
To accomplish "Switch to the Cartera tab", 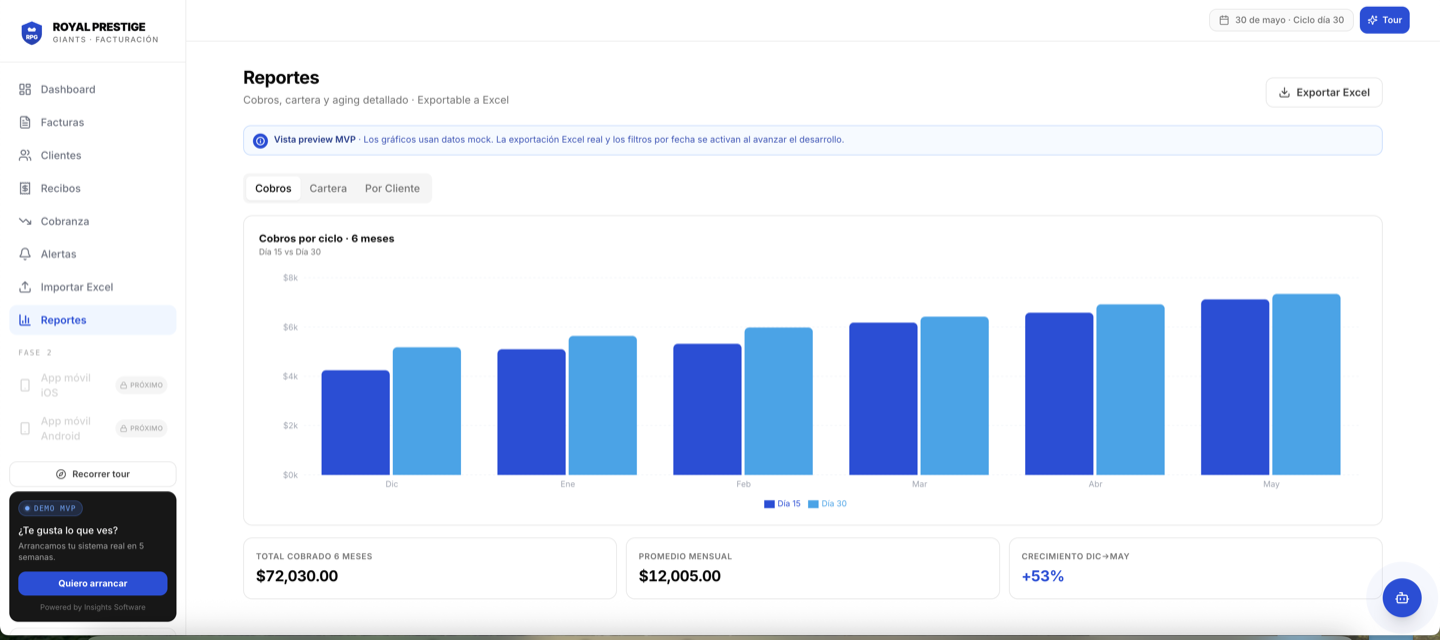I will 328,188.
